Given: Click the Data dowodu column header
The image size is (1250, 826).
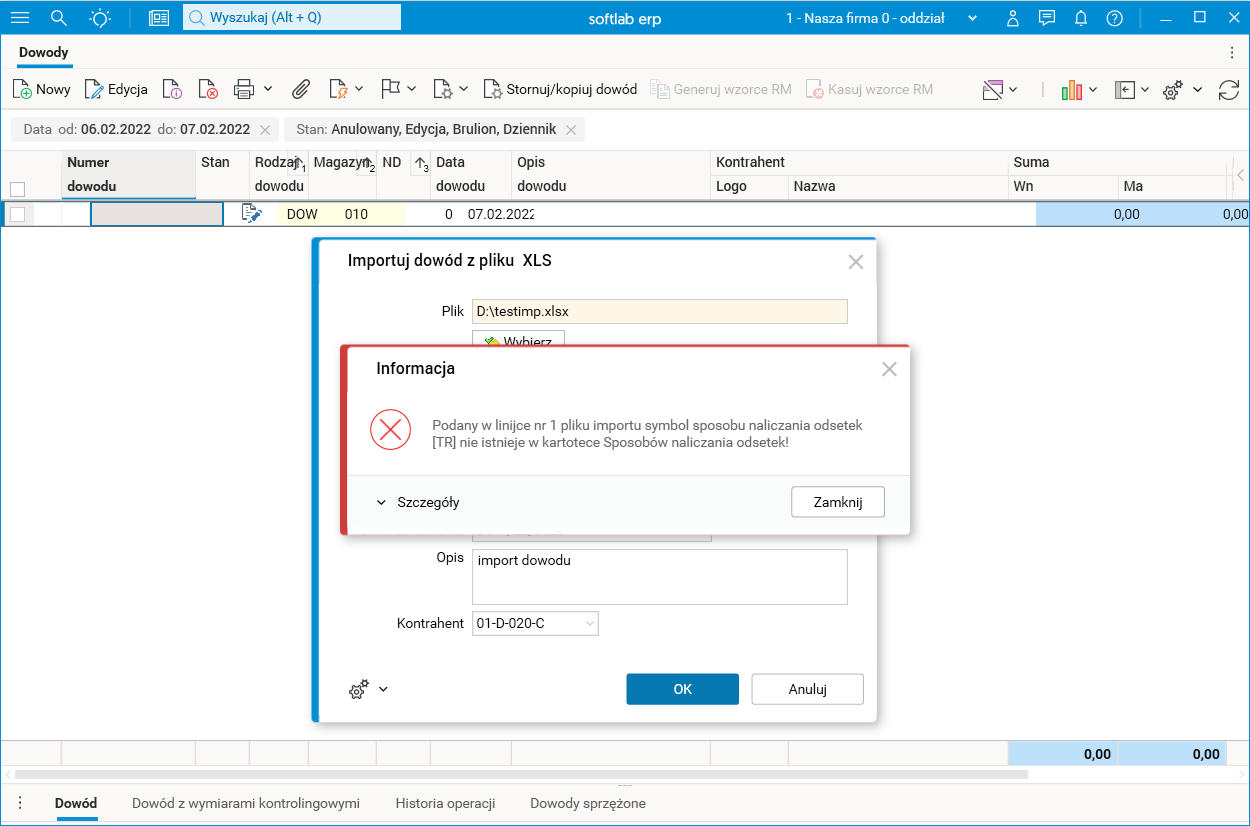Looking at the screenshot, I should pyautogui.click(x=471, y=174).
